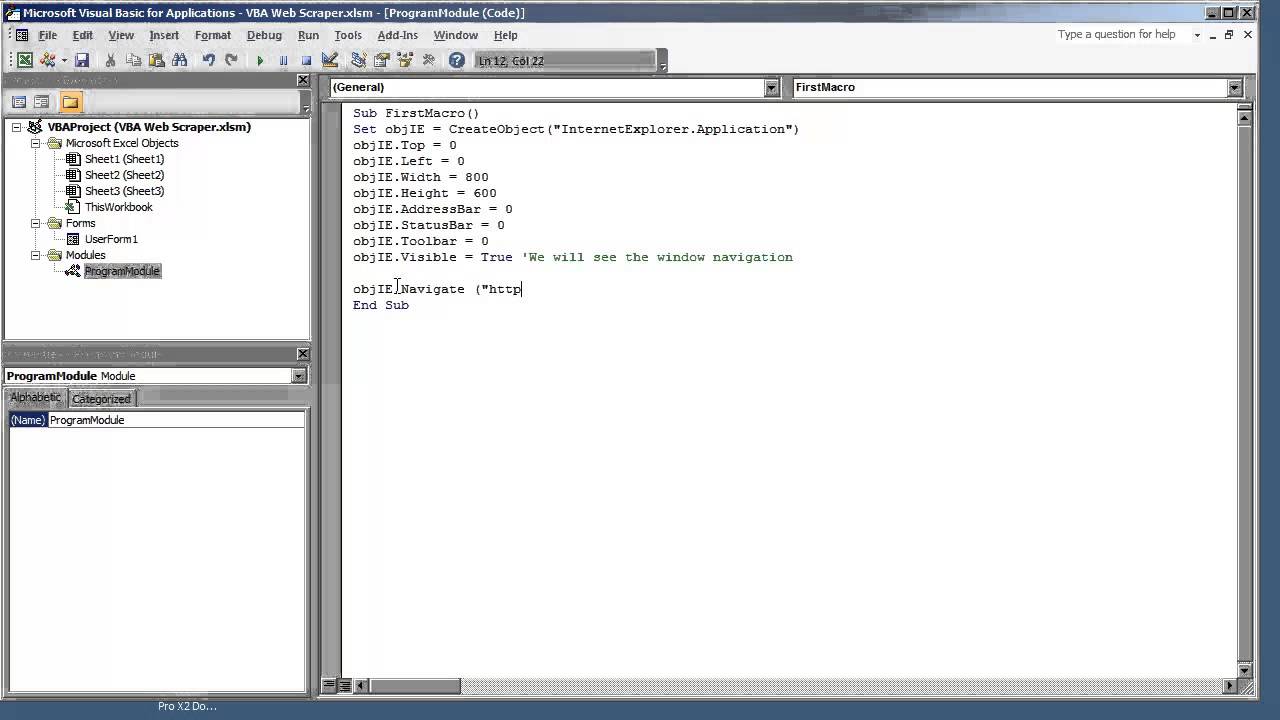This screenshot has width=1280, height=720.
Task: Collapse the Modules folder
Action: 35,255
